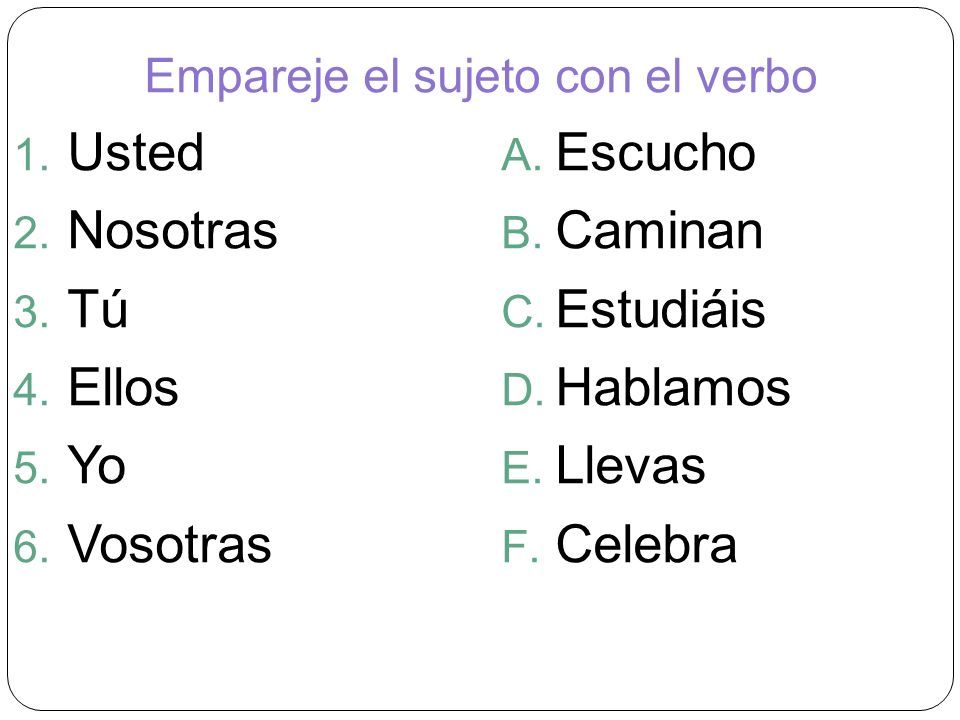
Task: Choose the verb 'Estudiáis'
Action: (661, 309)
